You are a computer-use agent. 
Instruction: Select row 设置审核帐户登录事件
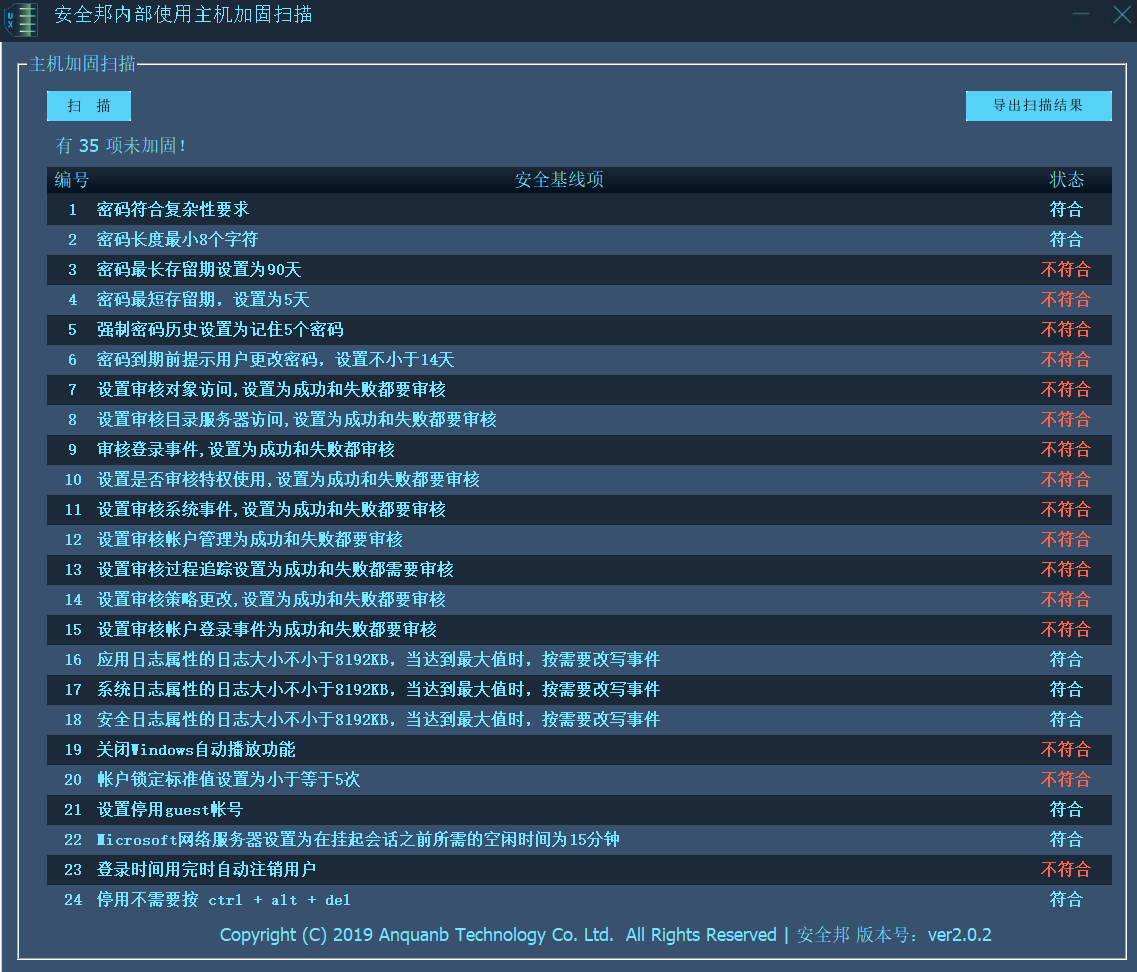579,630
